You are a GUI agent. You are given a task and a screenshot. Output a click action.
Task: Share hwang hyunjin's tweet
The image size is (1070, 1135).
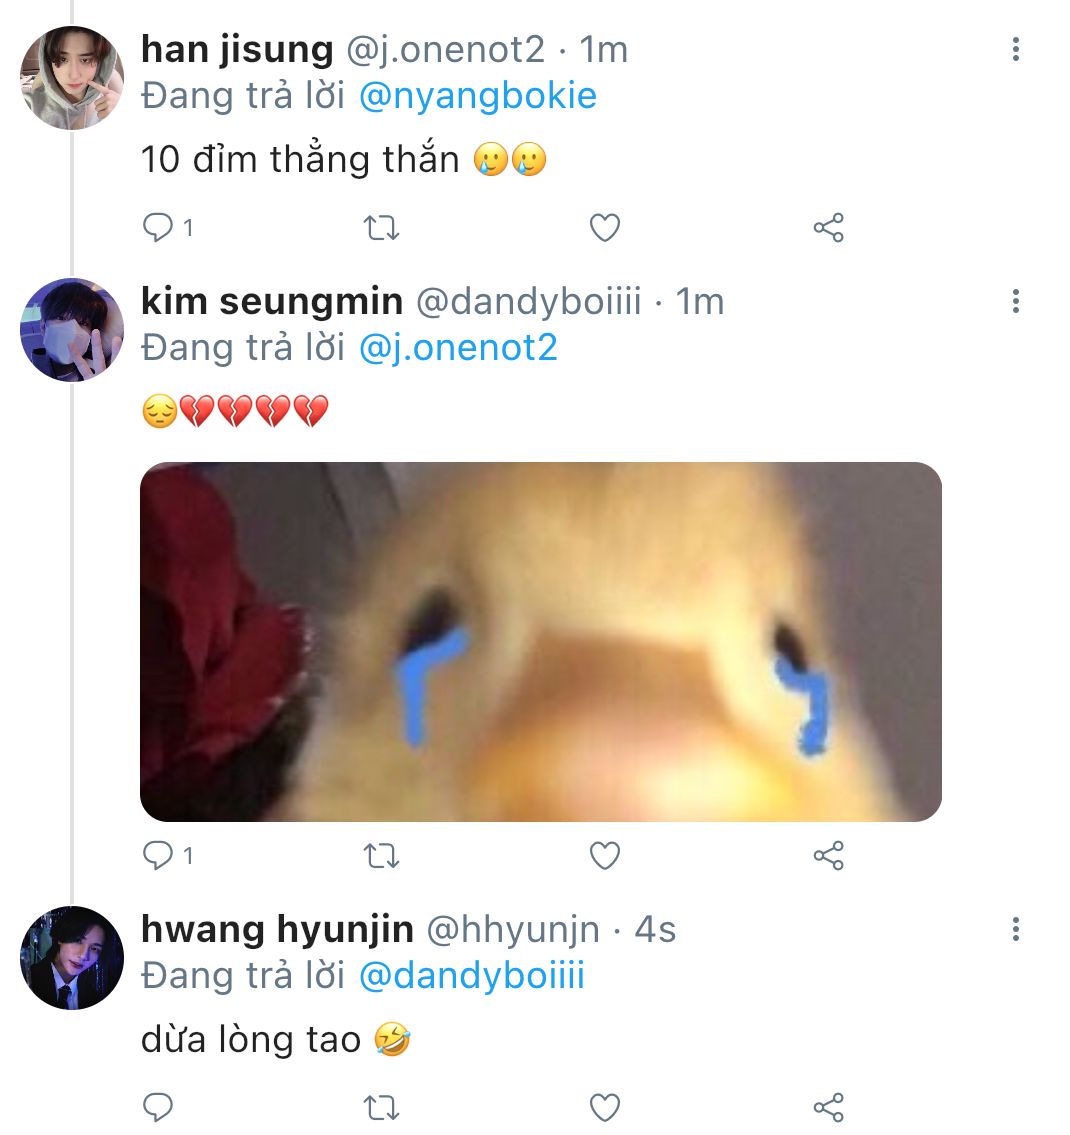coord(828,1107)
